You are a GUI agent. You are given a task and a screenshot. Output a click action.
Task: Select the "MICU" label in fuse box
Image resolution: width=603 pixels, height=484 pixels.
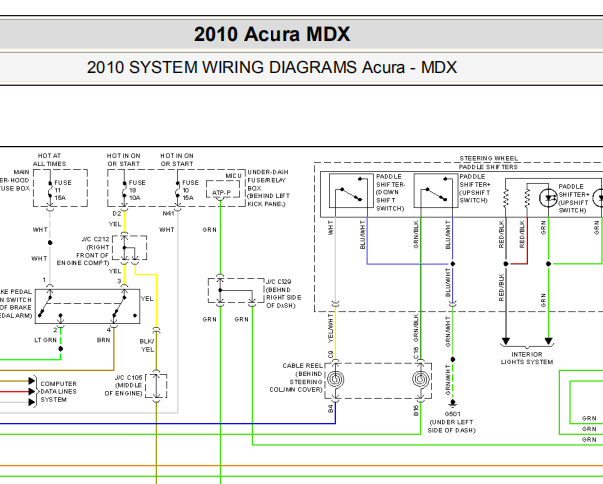[x=233, y=176]
